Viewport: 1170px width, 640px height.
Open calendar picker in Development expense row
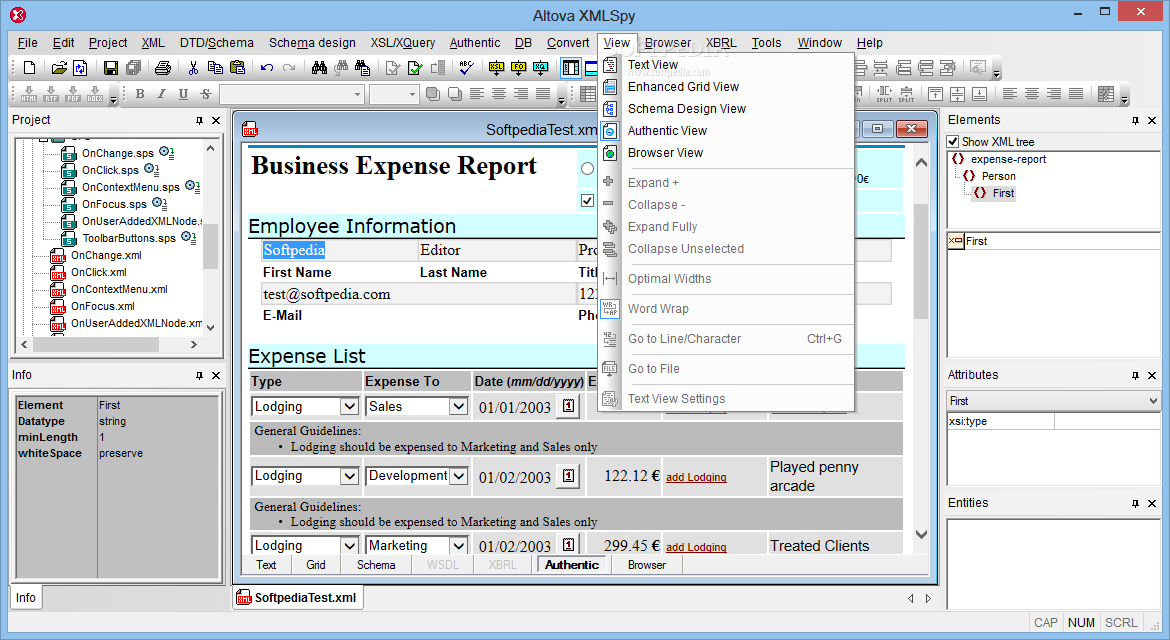point(569,475)
